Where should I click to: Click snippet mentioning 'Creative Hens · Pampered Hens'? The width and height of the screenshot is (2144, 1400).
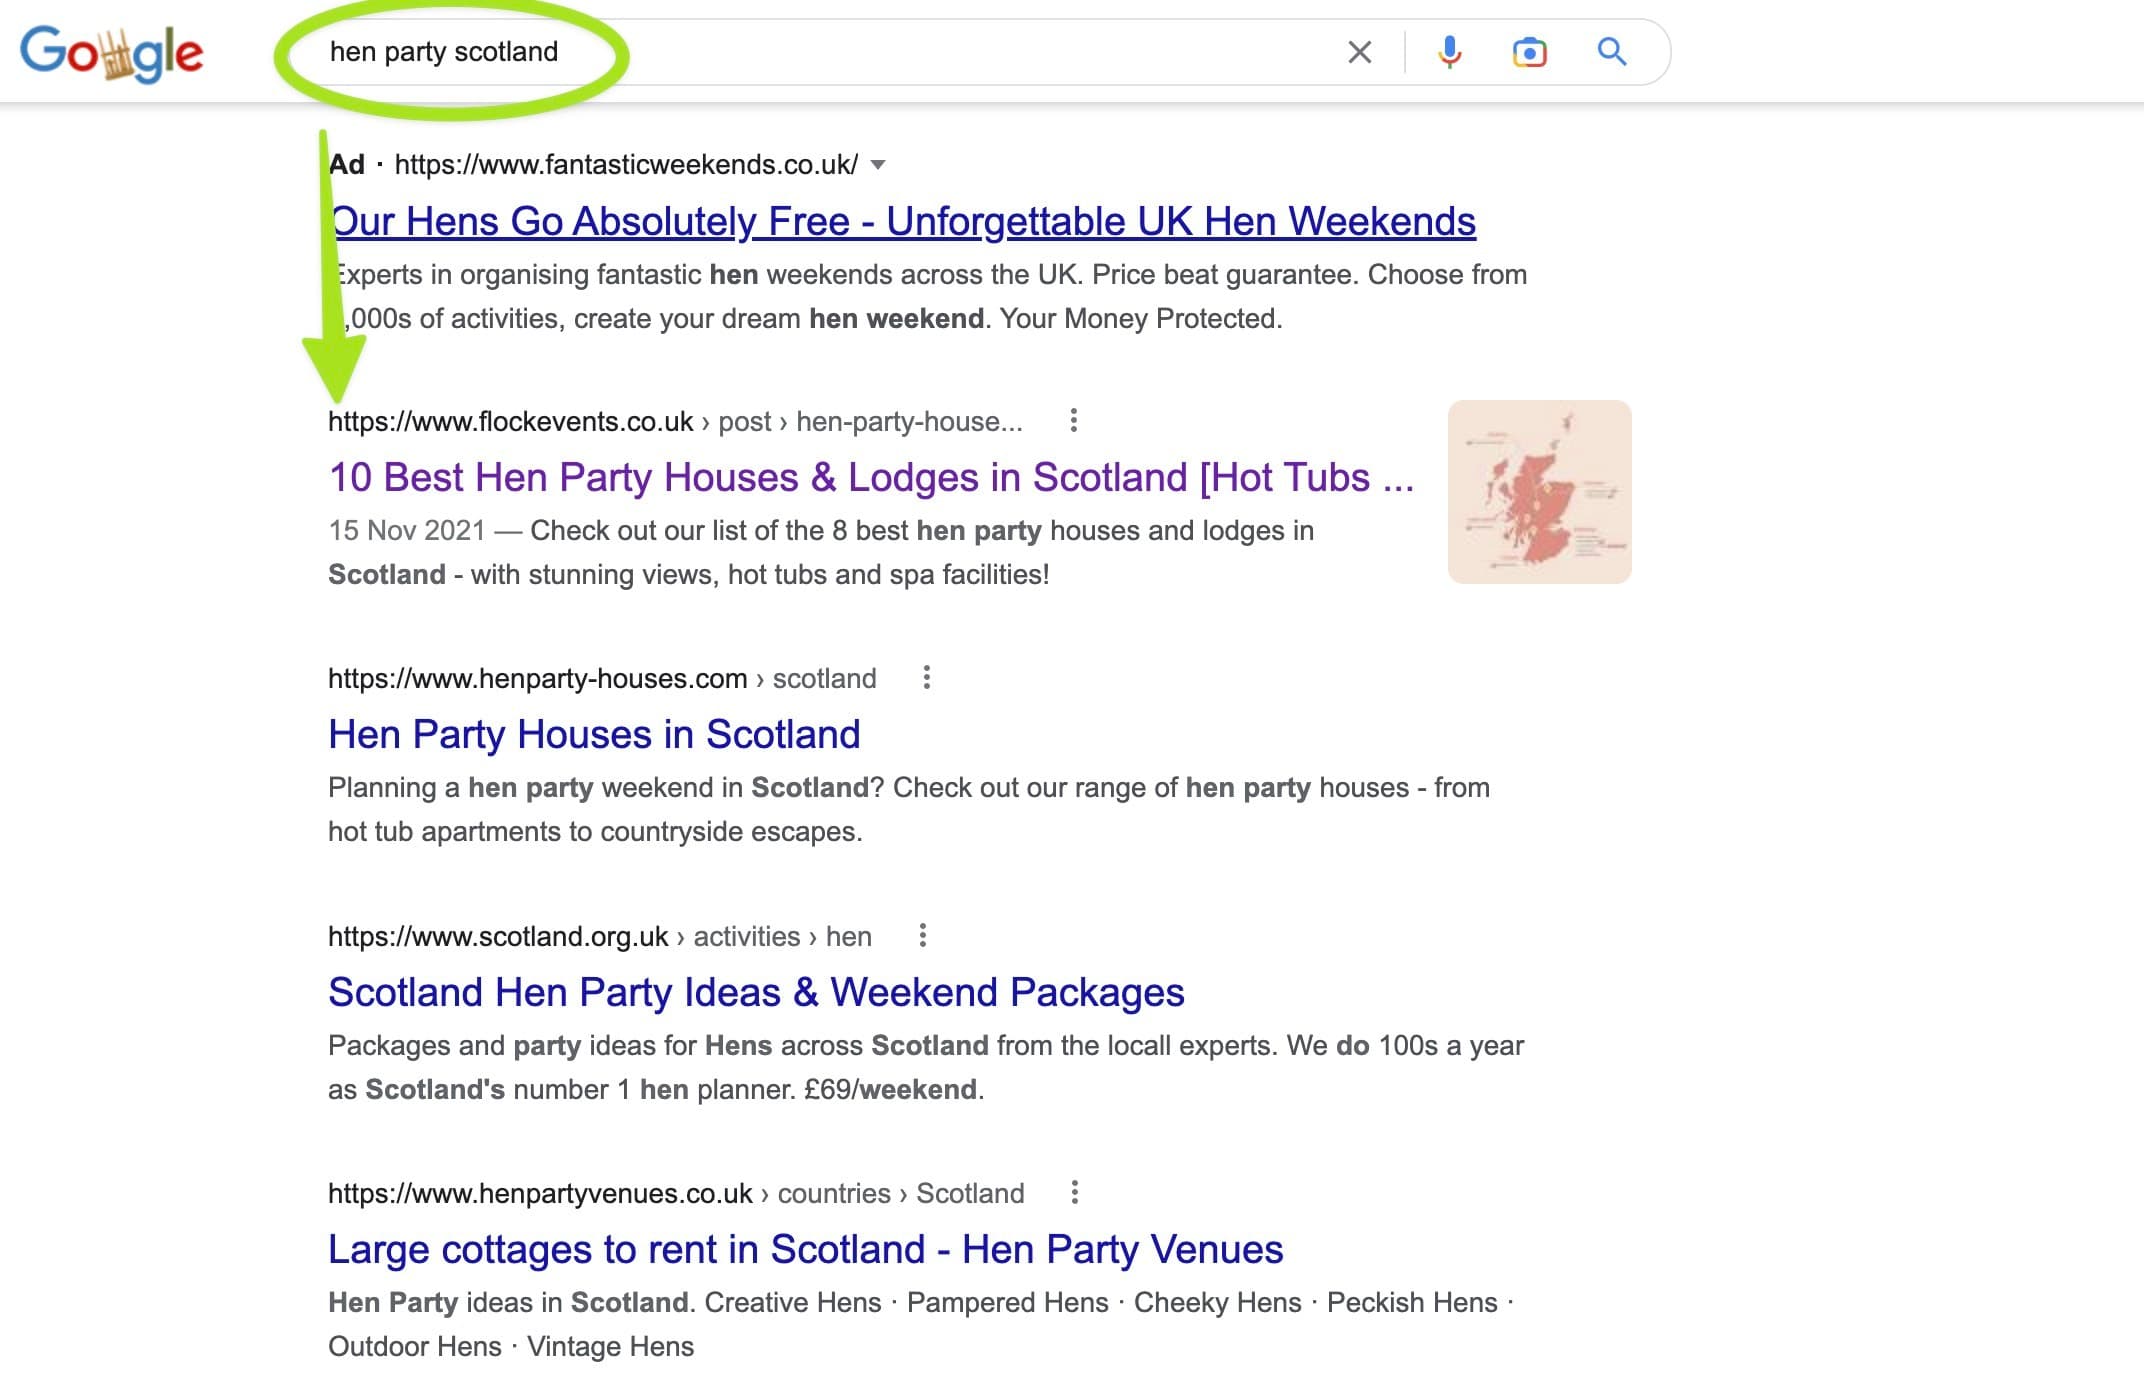(x=921, y=1325)
